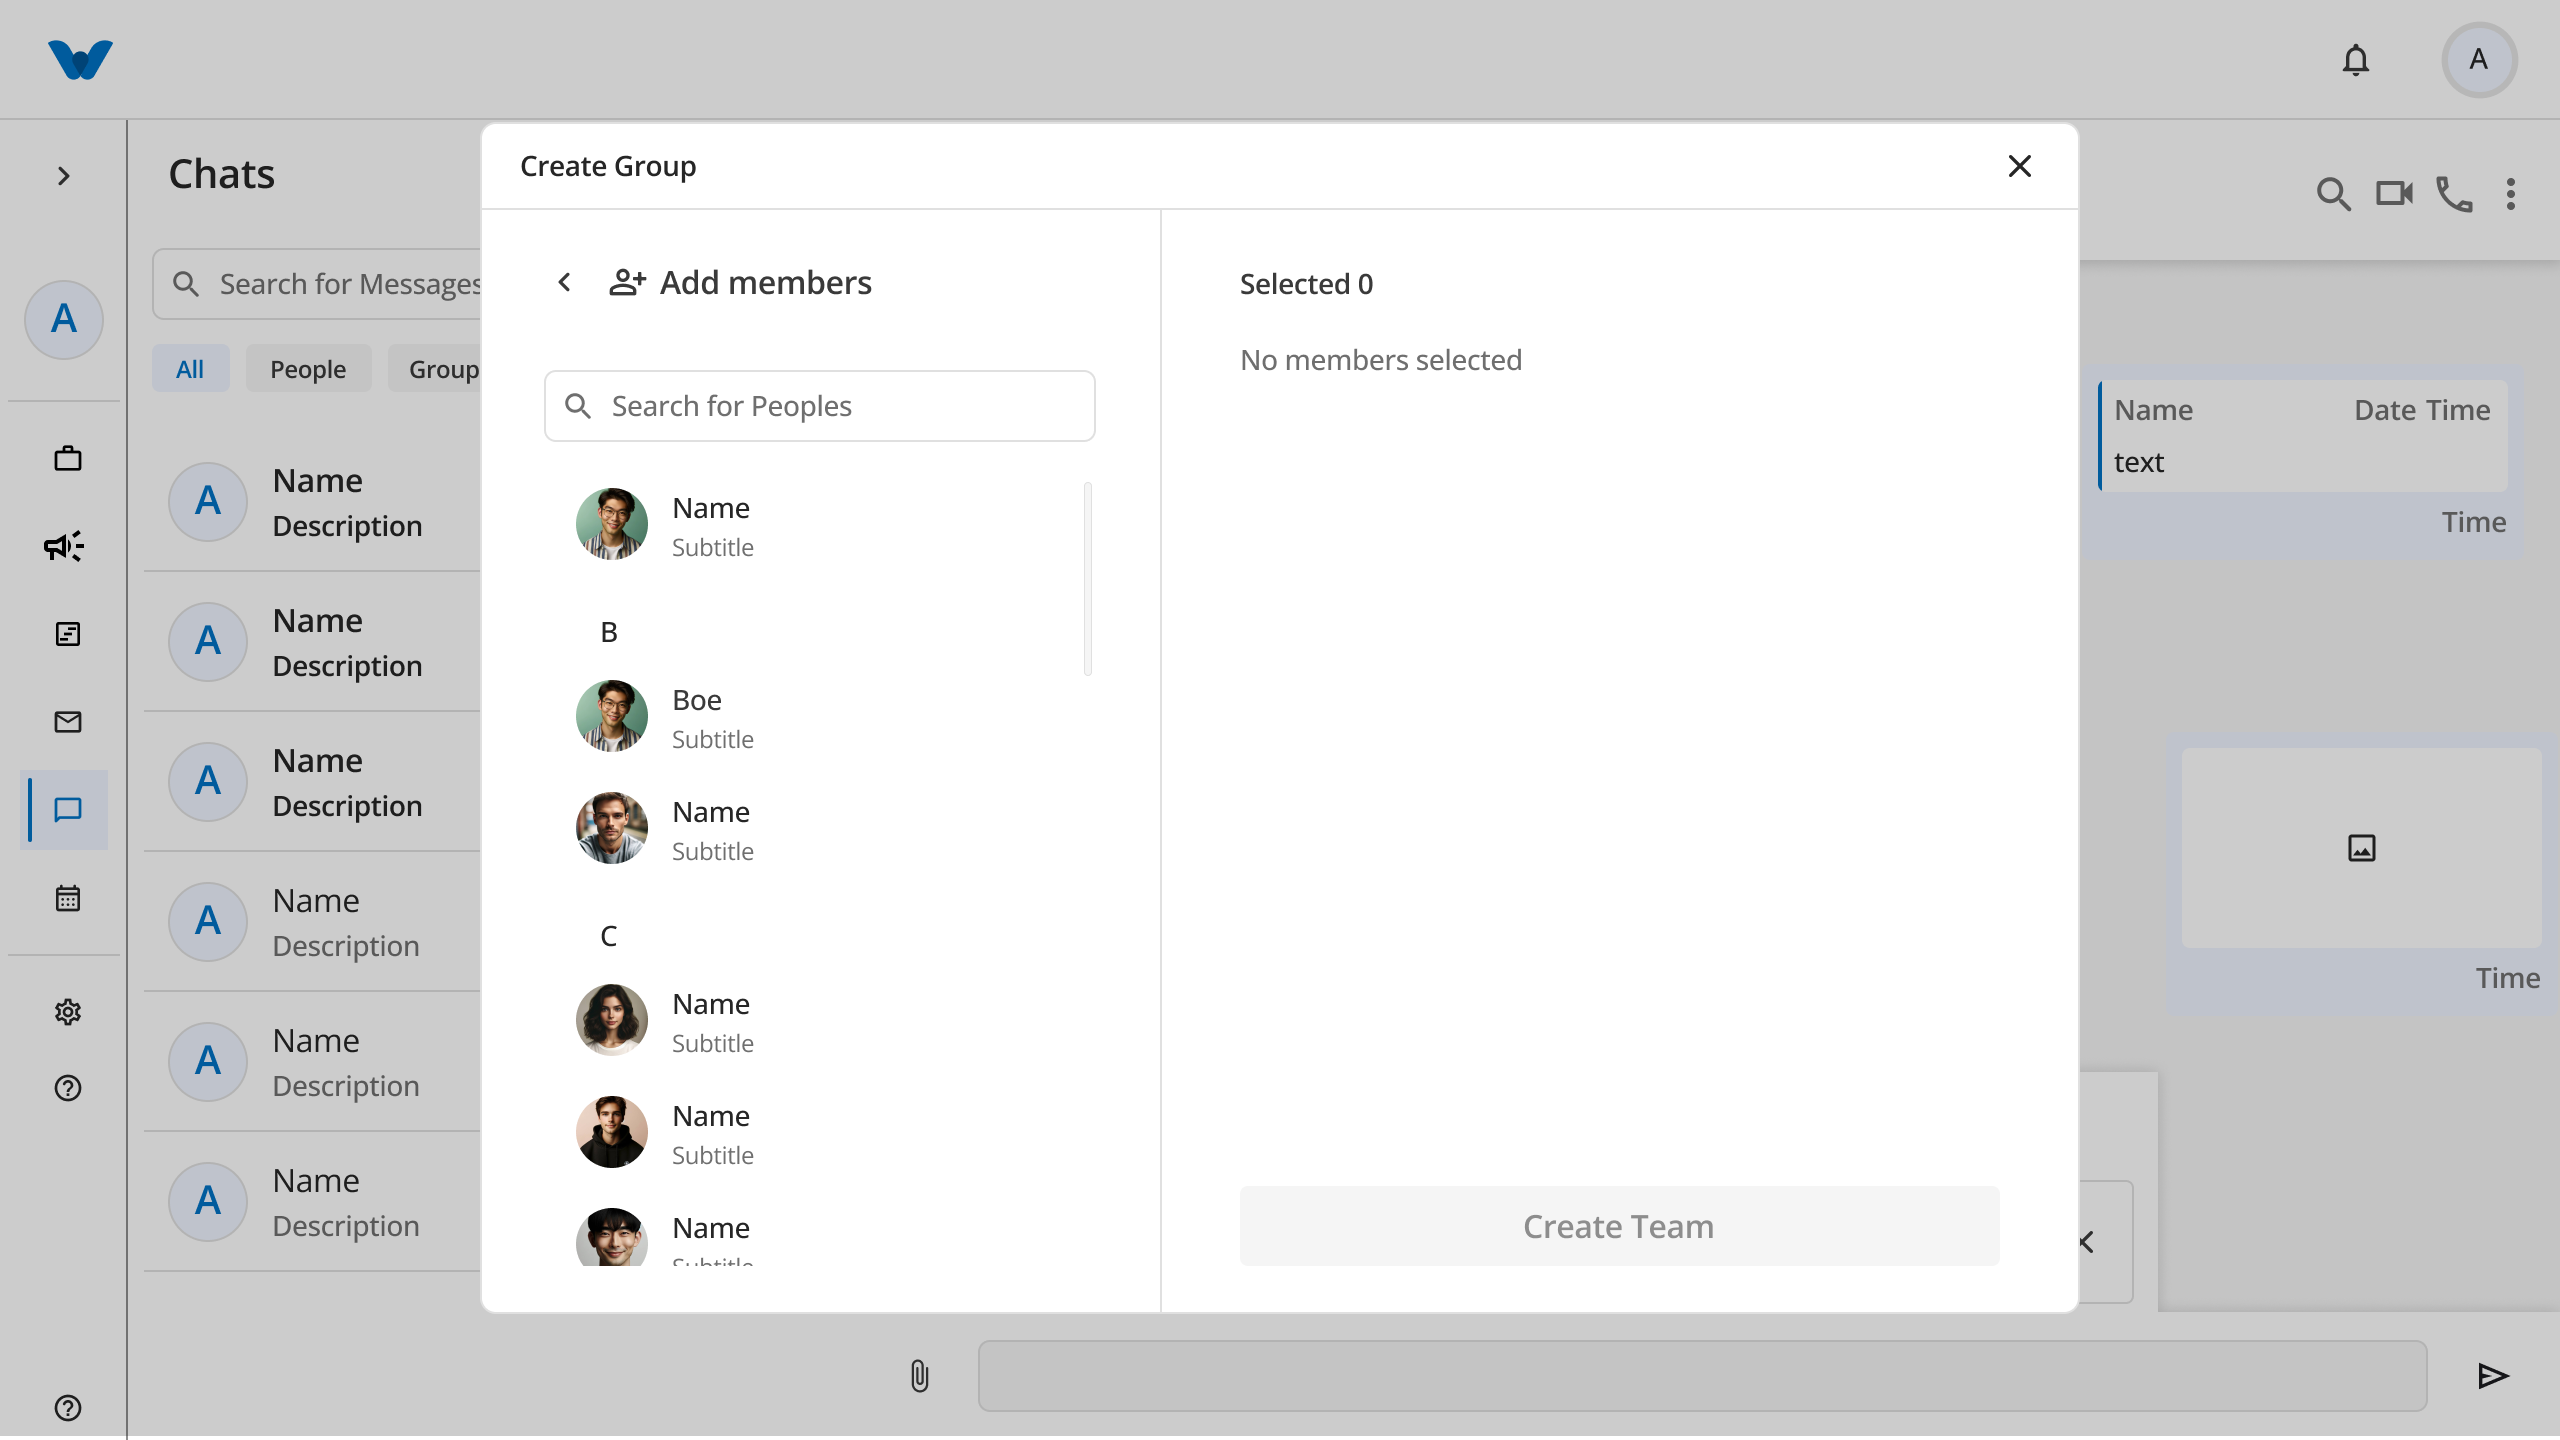Click the Search for Messages field

pos(318,284)
